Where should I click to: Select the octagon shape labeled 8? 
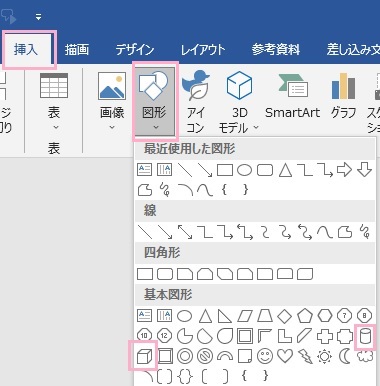[364, 315]
